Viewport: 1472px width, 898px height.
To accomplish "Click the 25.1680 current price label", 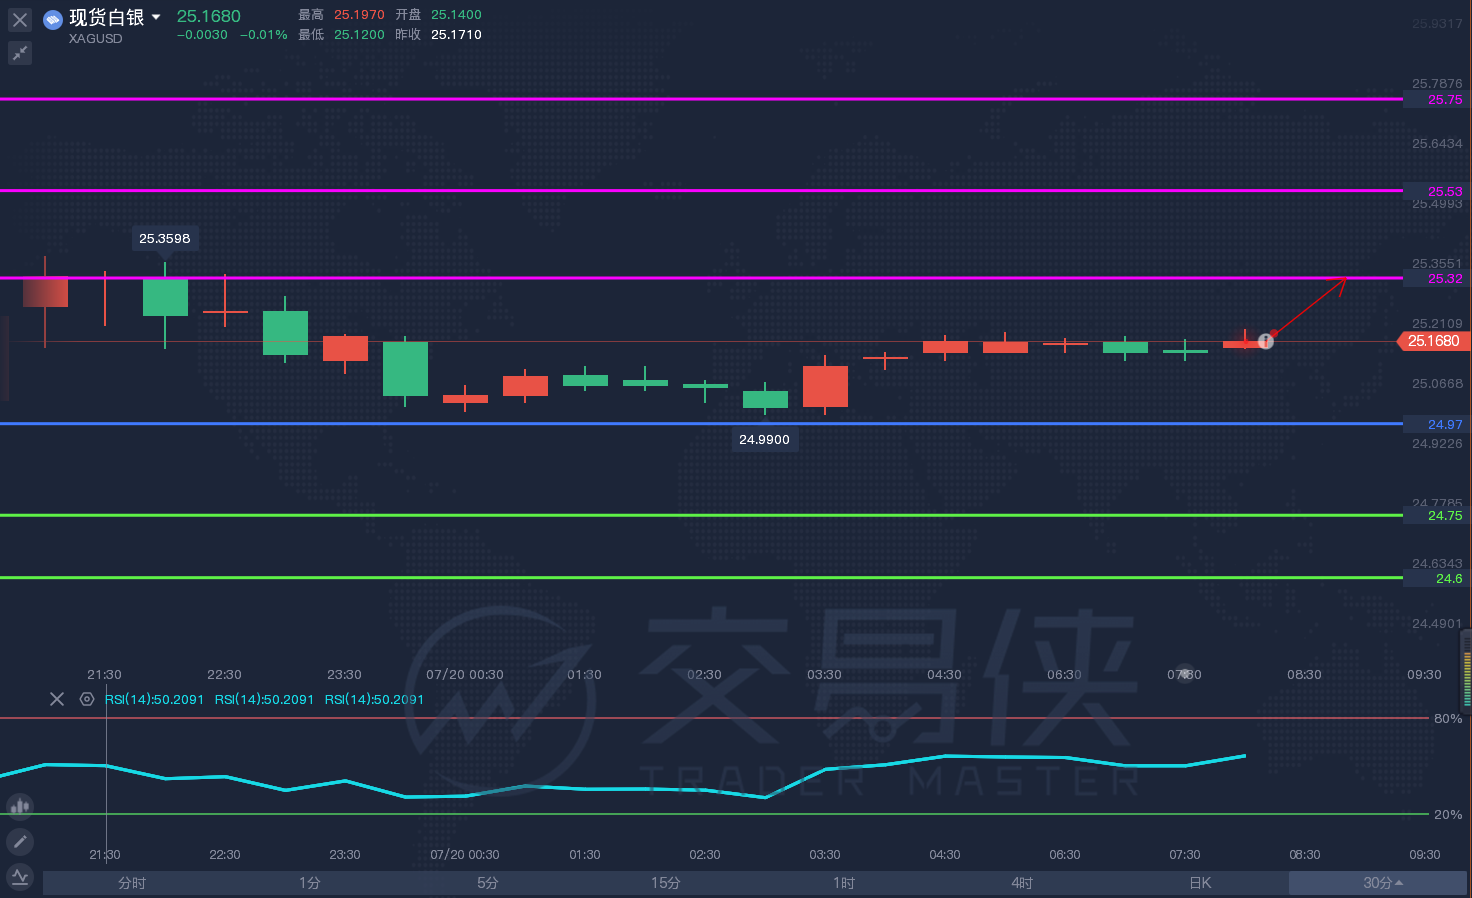I will click(x=1433, y=341).
